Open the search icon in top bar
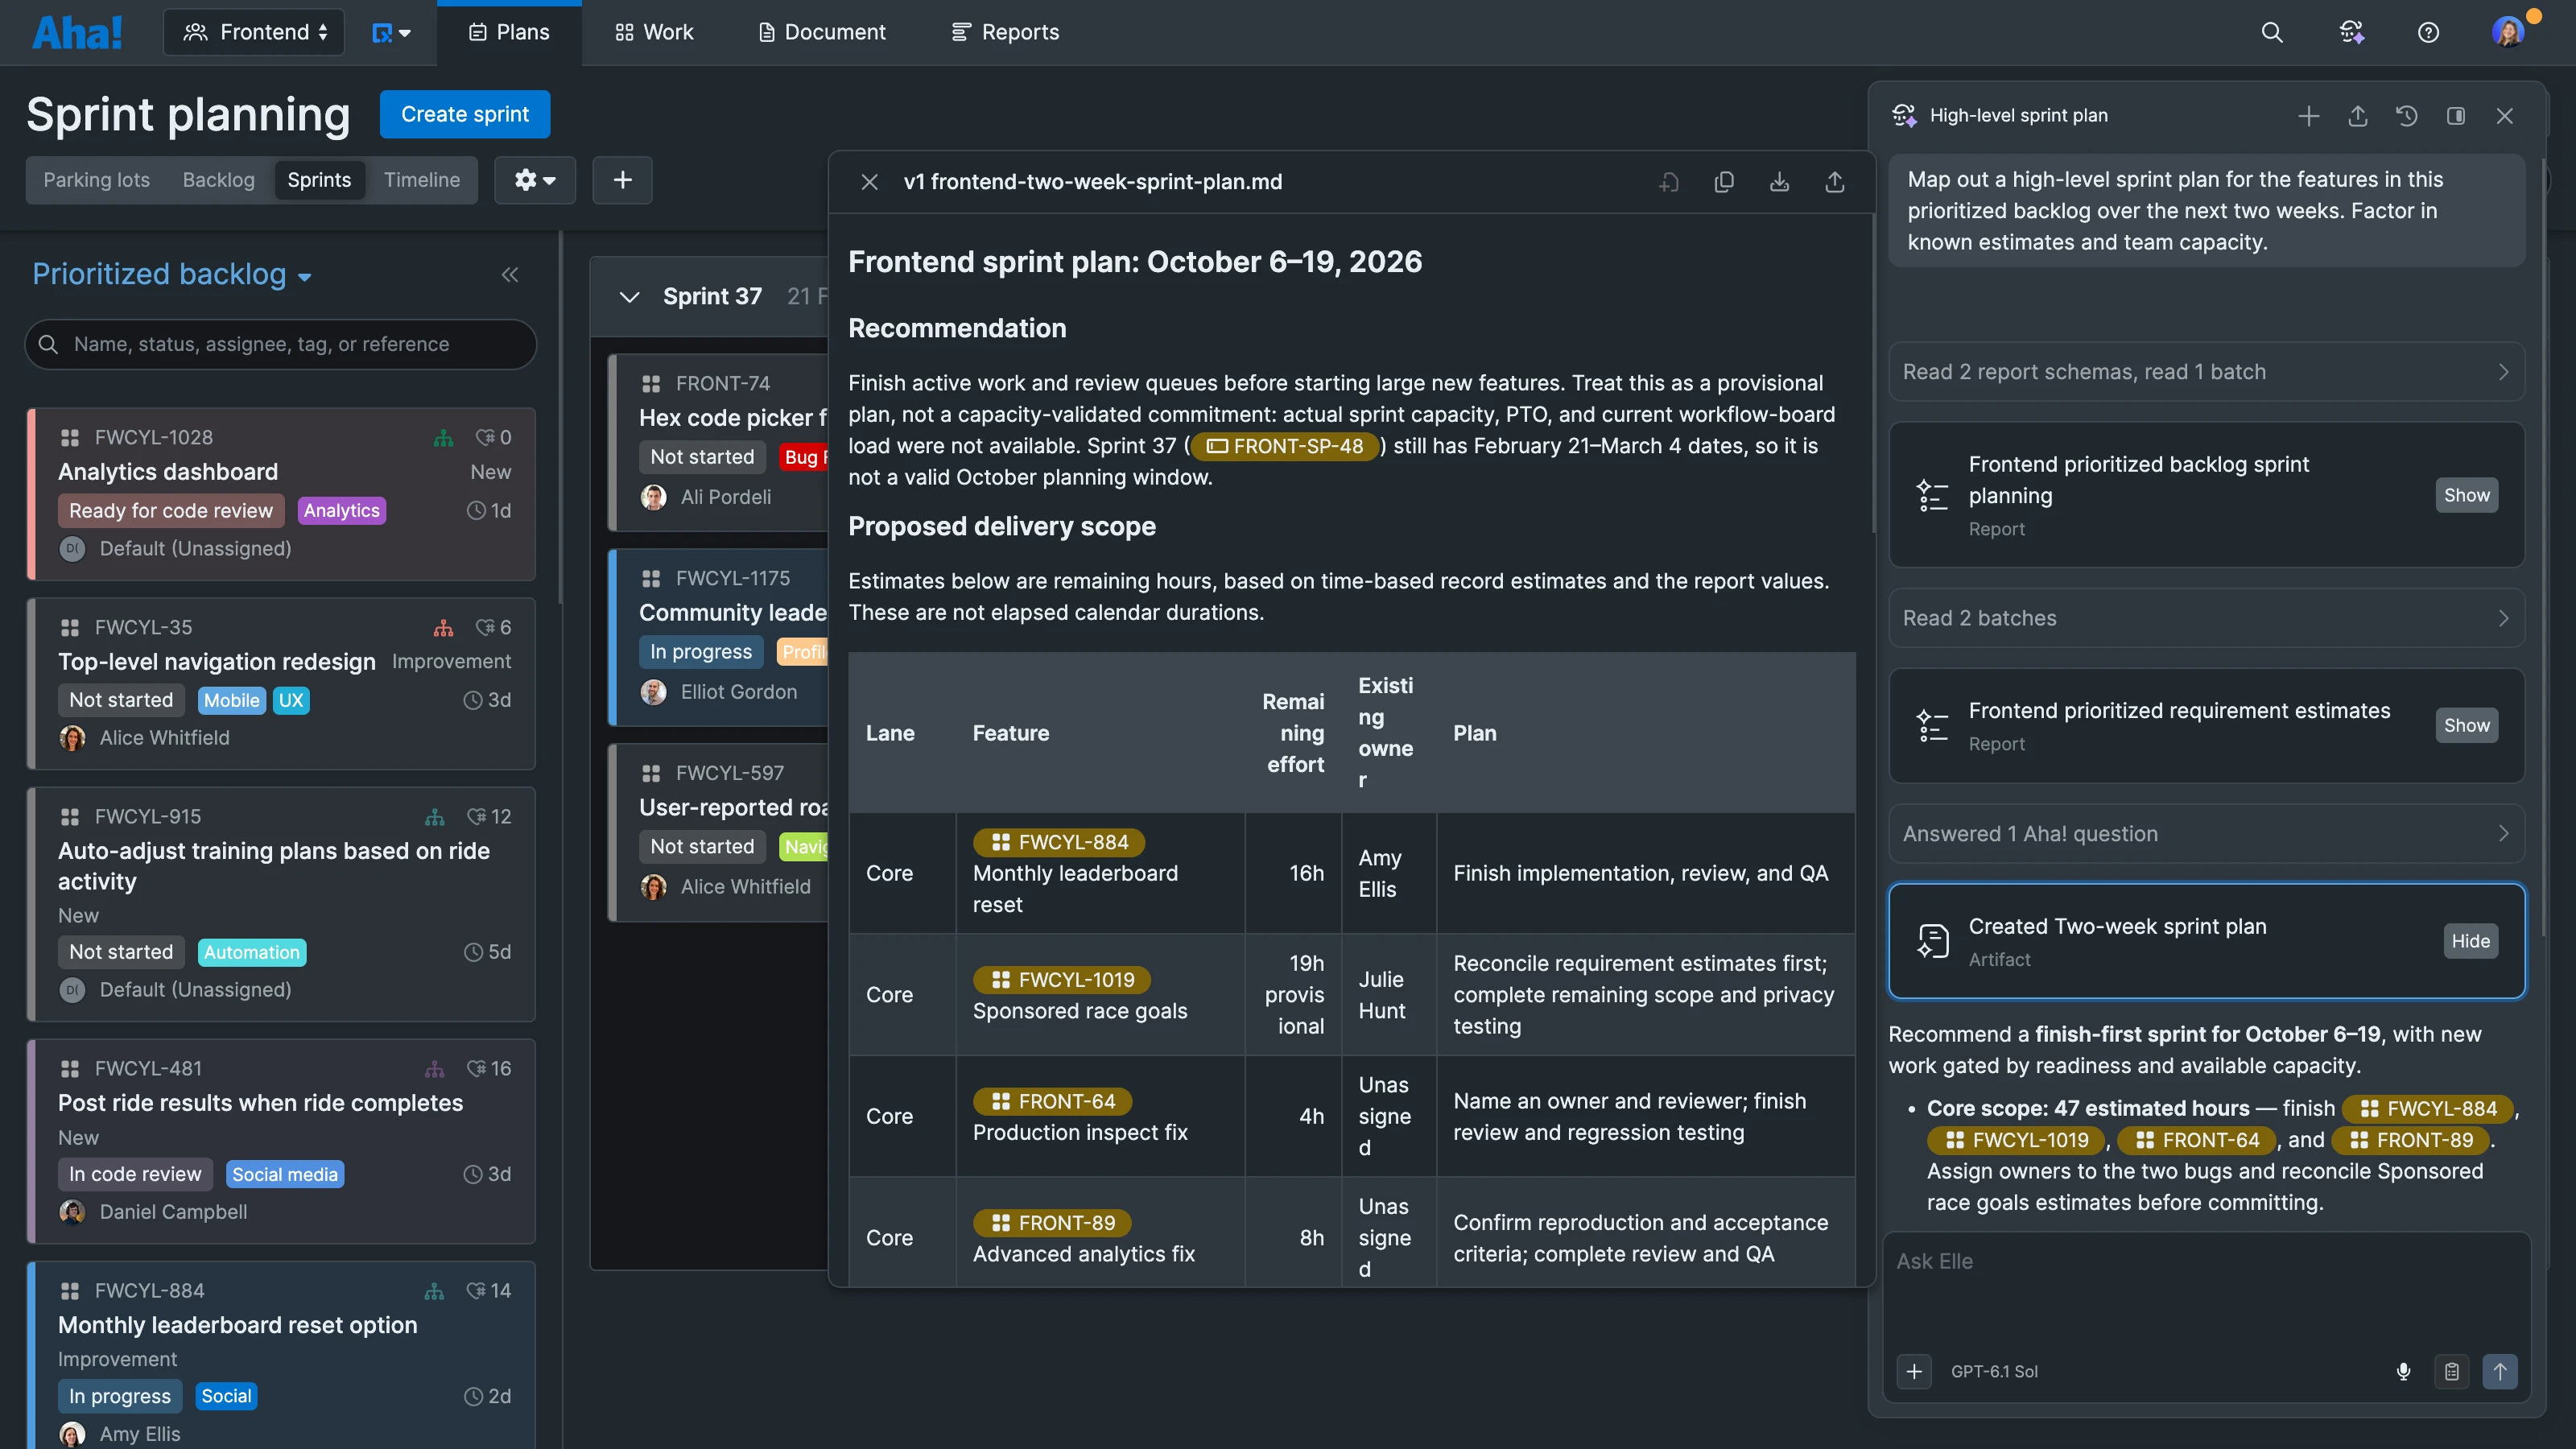The image size is (2576, 1449). click(x=2272, y=32)
